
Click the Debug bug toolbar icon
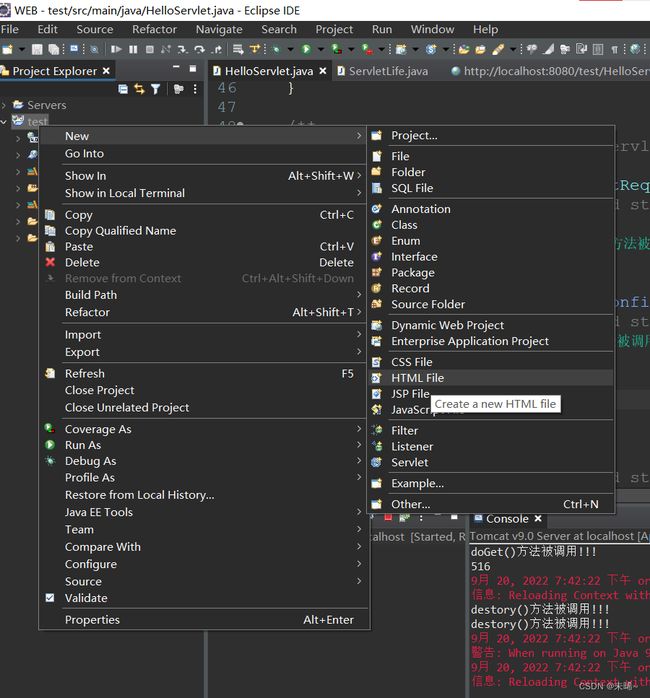[276, 49]
